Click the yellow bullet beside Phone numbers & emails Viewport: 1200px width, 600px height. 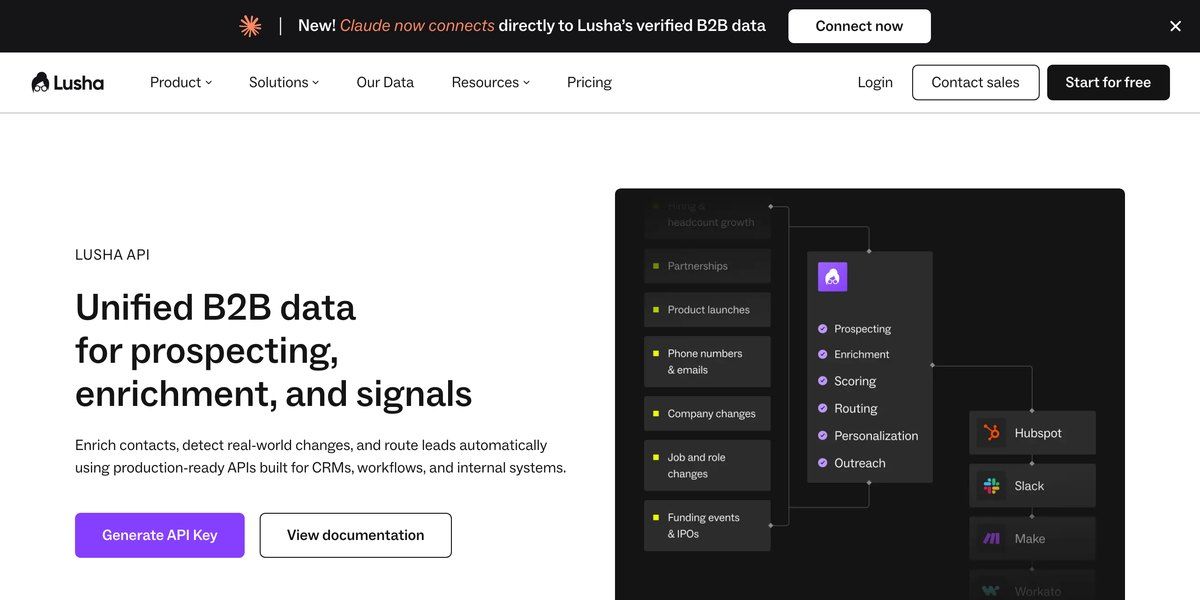[x=656, y=353]
